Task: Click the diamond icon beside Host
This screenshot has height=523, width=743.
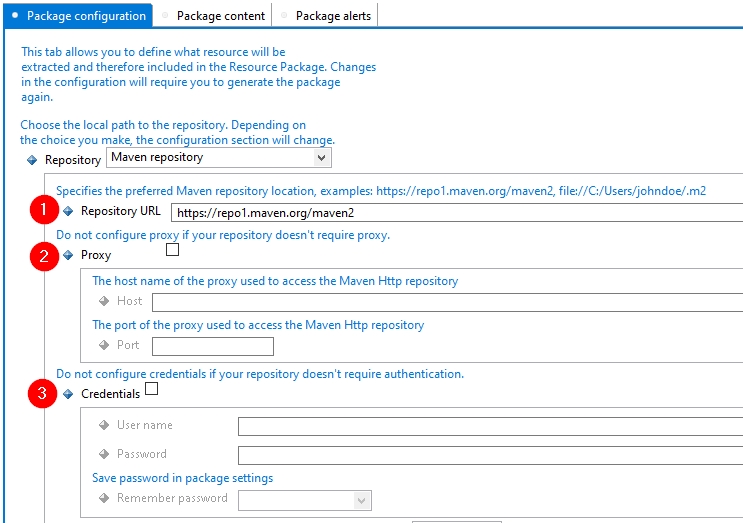Action: (x=104, y=301)
